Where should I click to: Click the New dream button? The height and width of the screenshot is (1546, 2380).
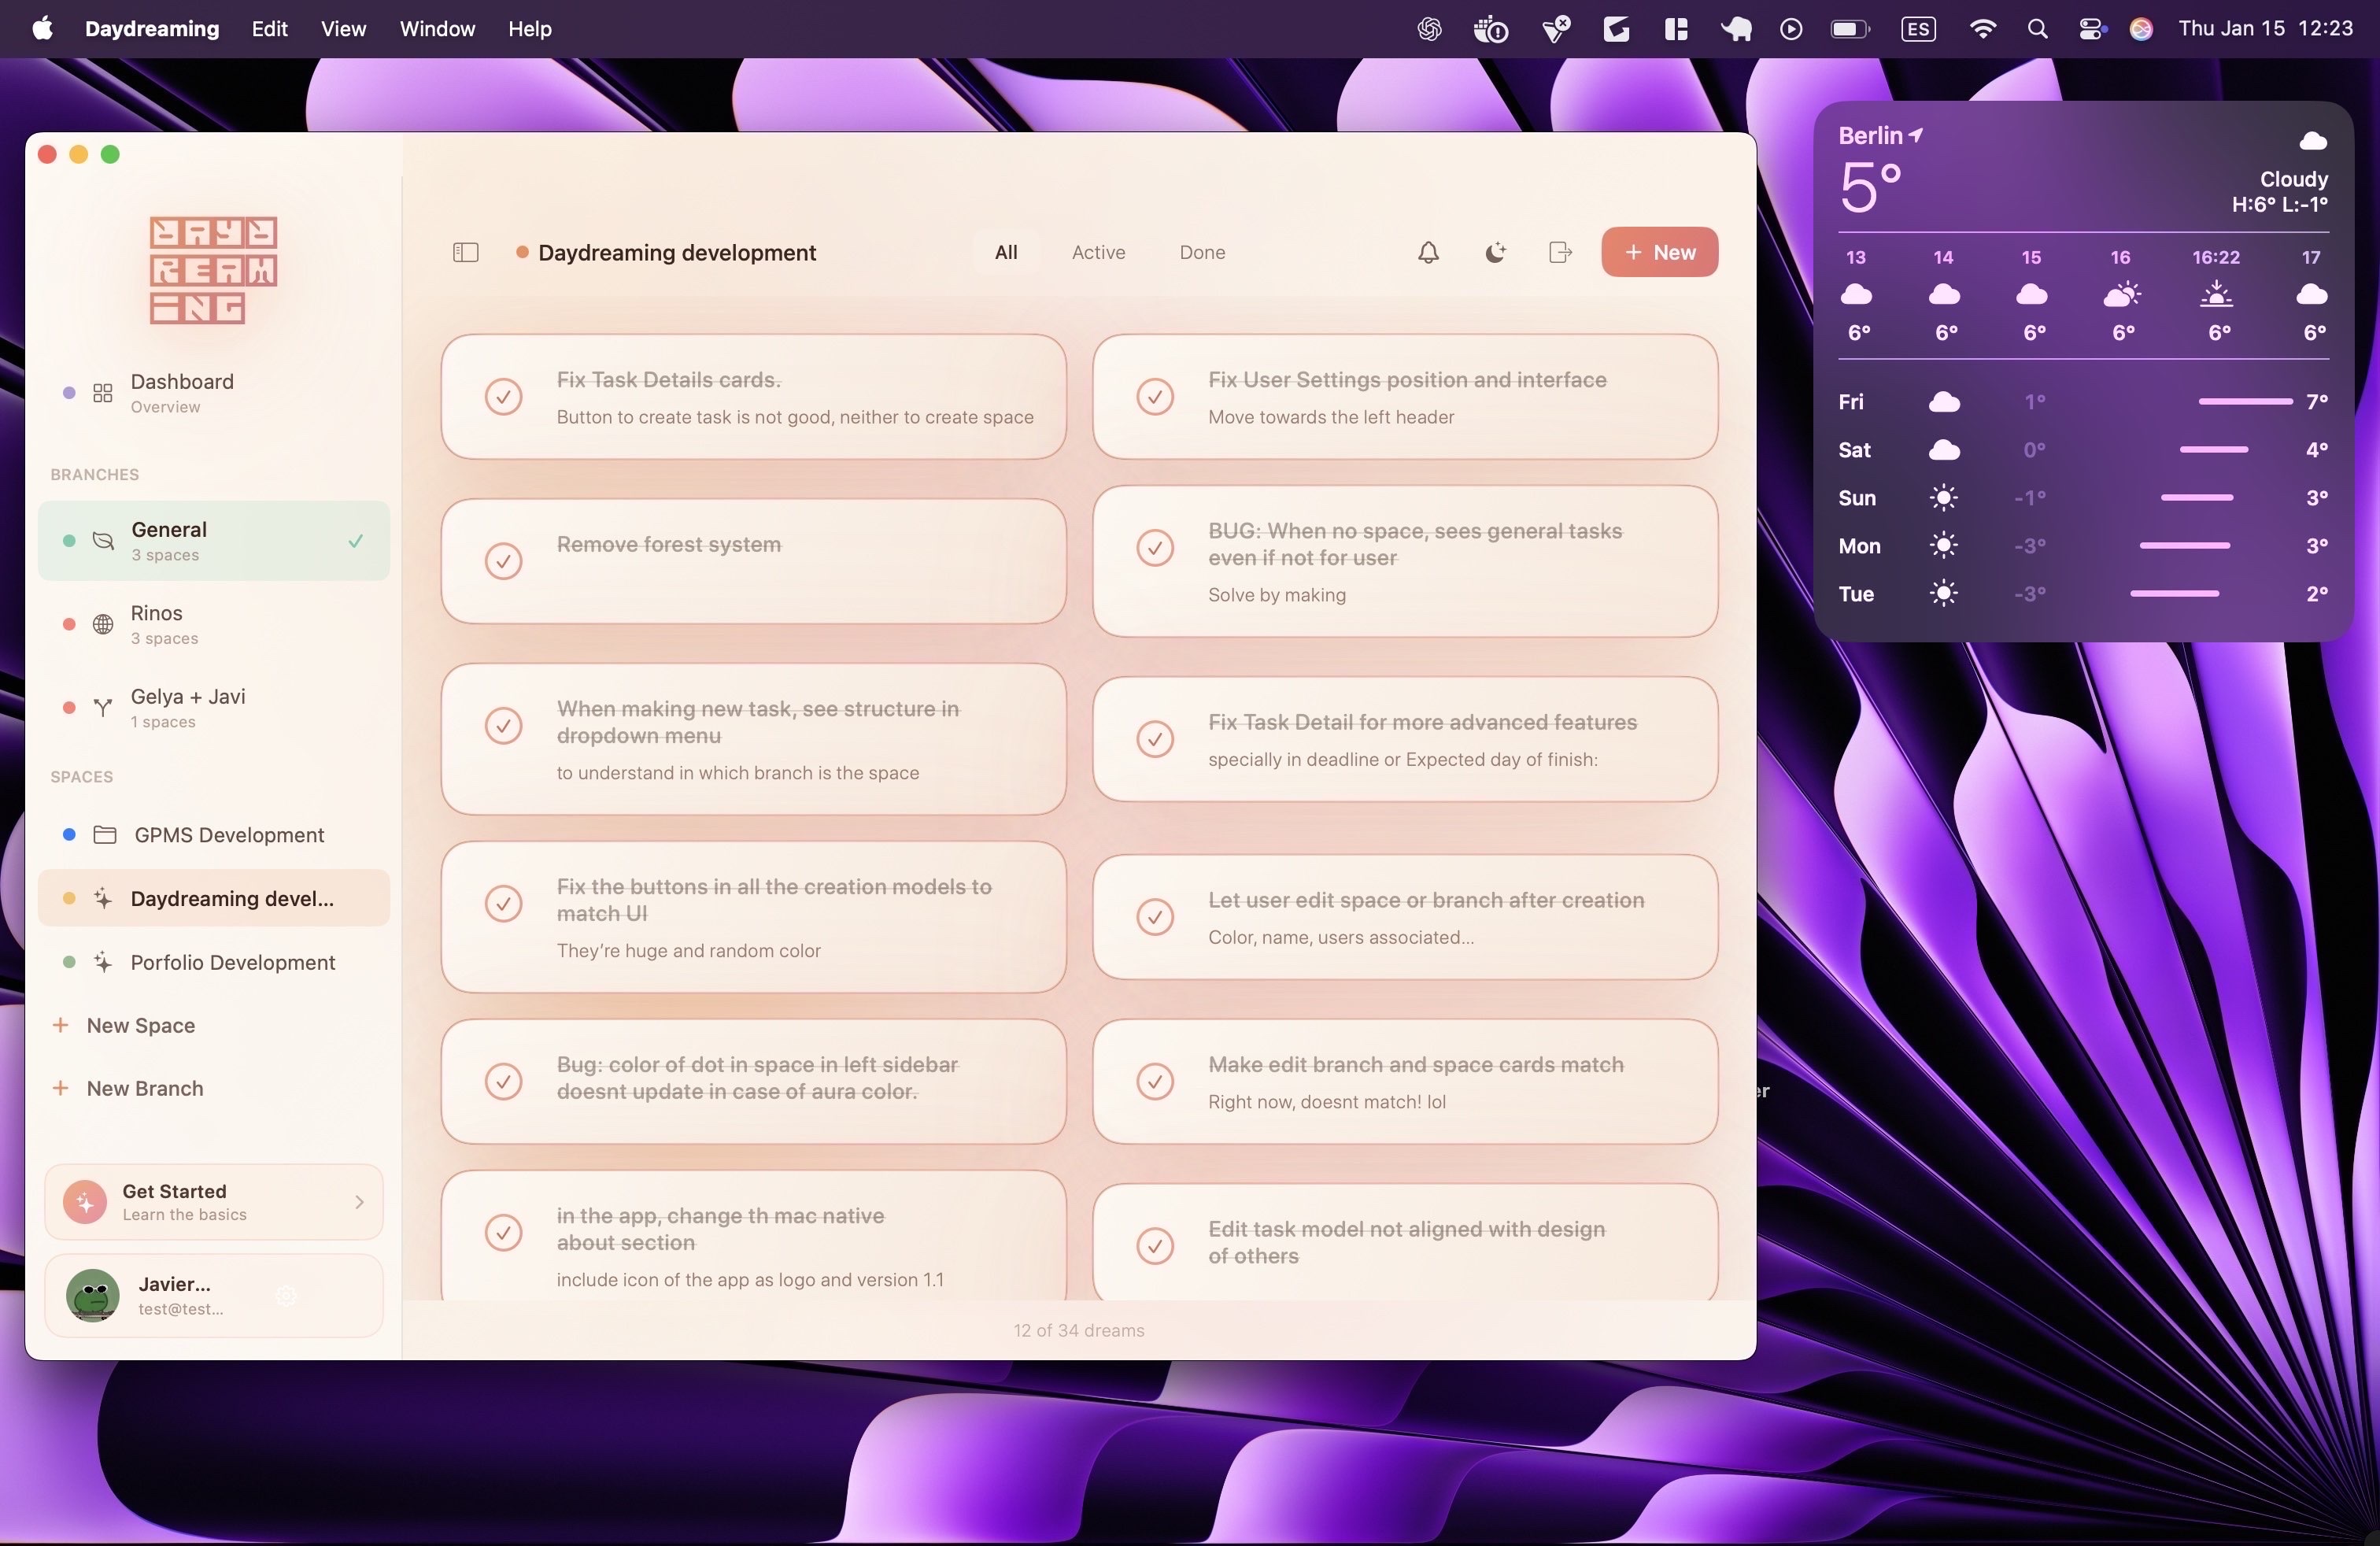pyautogui.click(x=1659, y=252)
